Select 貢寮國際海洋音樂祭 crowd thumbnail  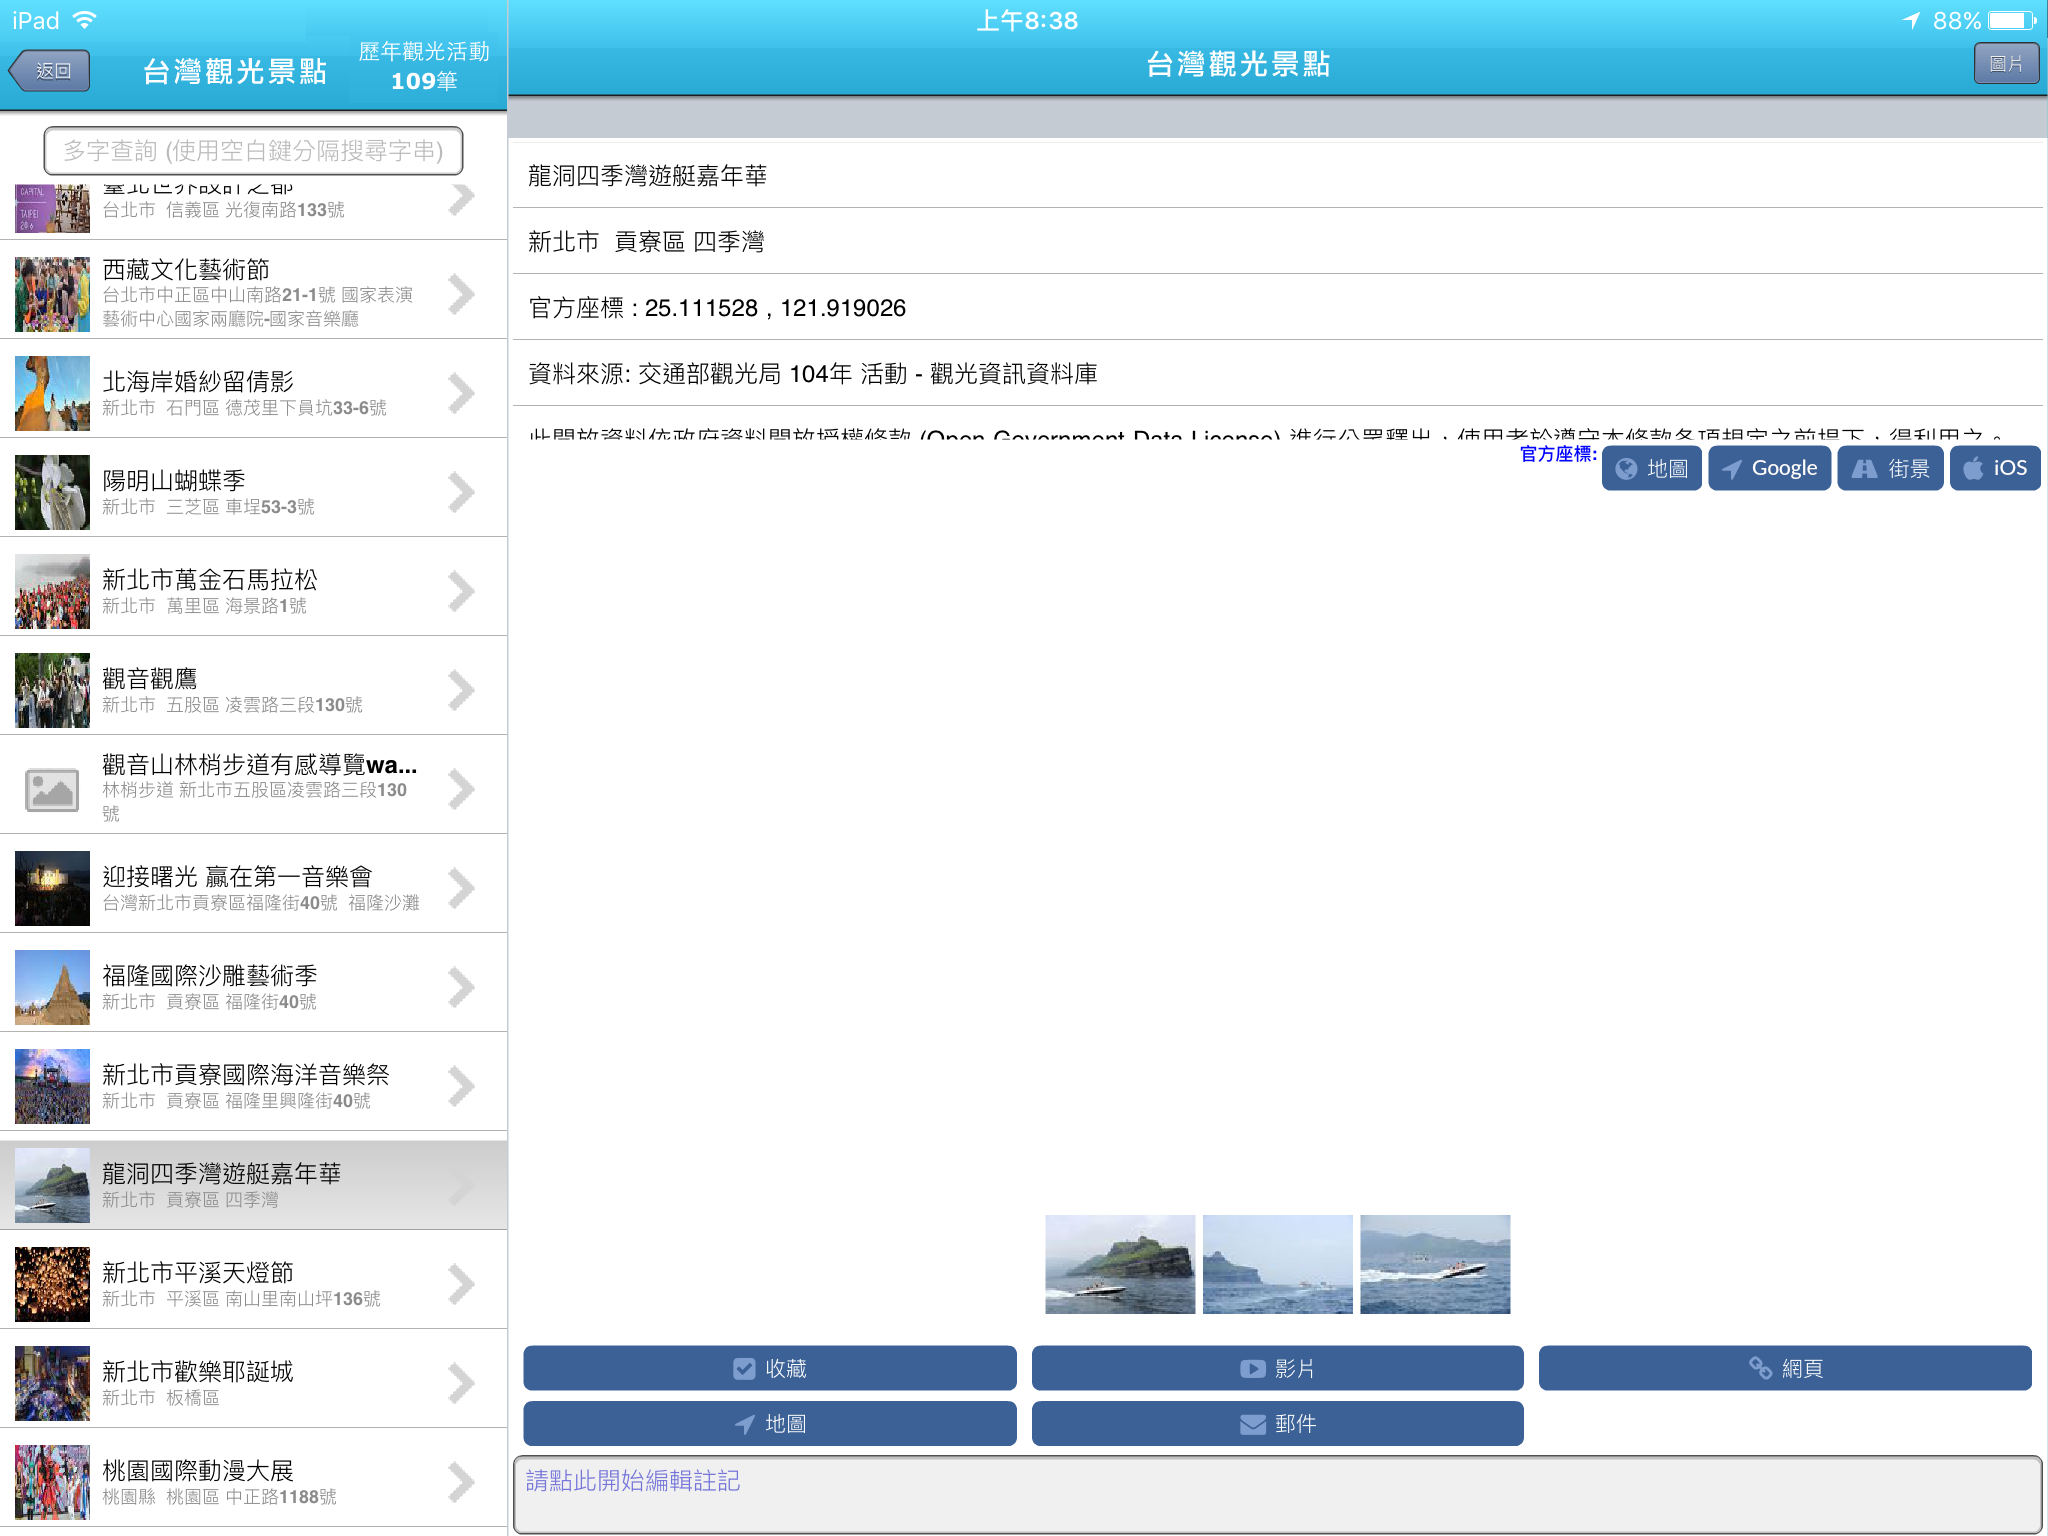tap(52, 1086)
